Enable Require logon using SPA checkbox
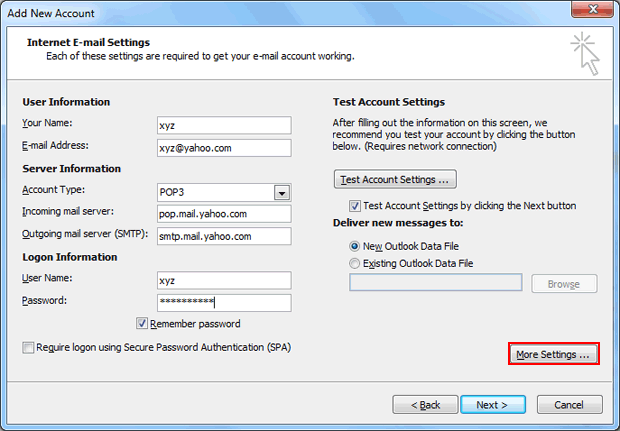 (x=28, y=348)
